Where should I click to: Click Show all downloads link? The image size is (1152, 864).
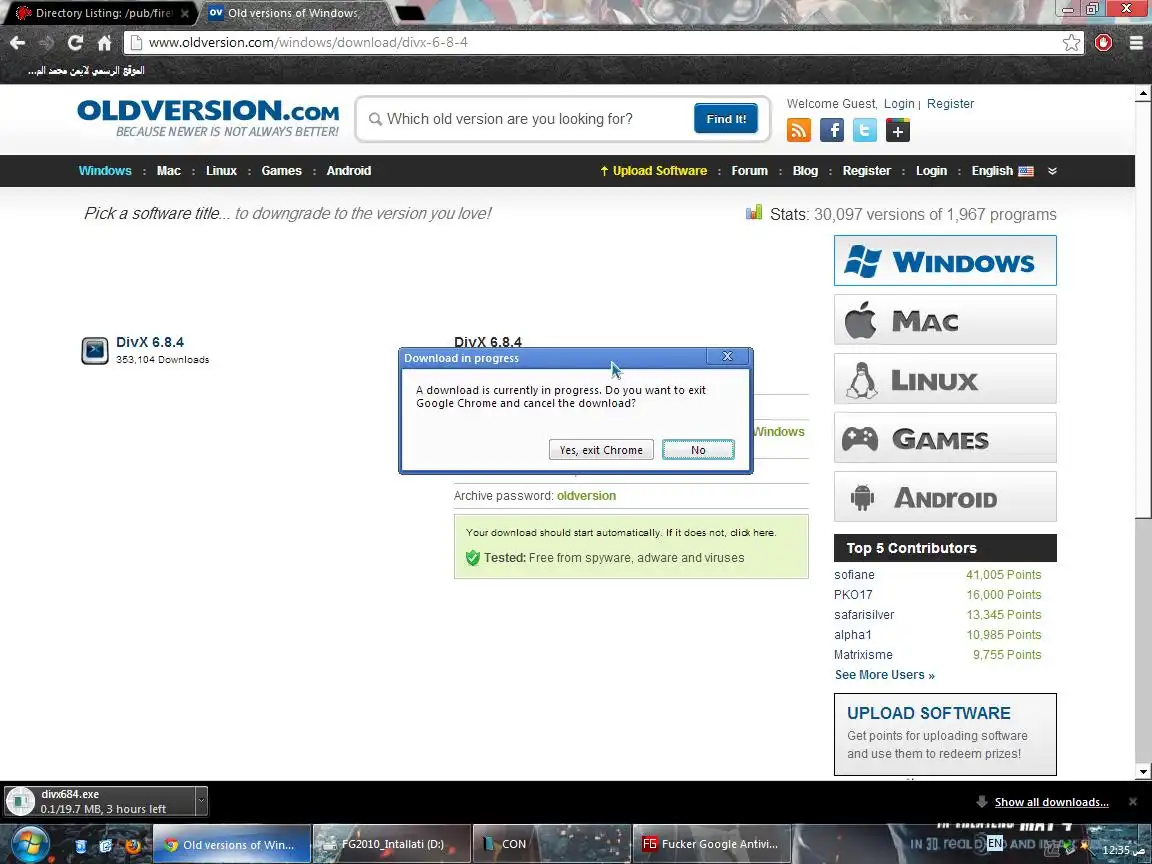(1051, 802)
